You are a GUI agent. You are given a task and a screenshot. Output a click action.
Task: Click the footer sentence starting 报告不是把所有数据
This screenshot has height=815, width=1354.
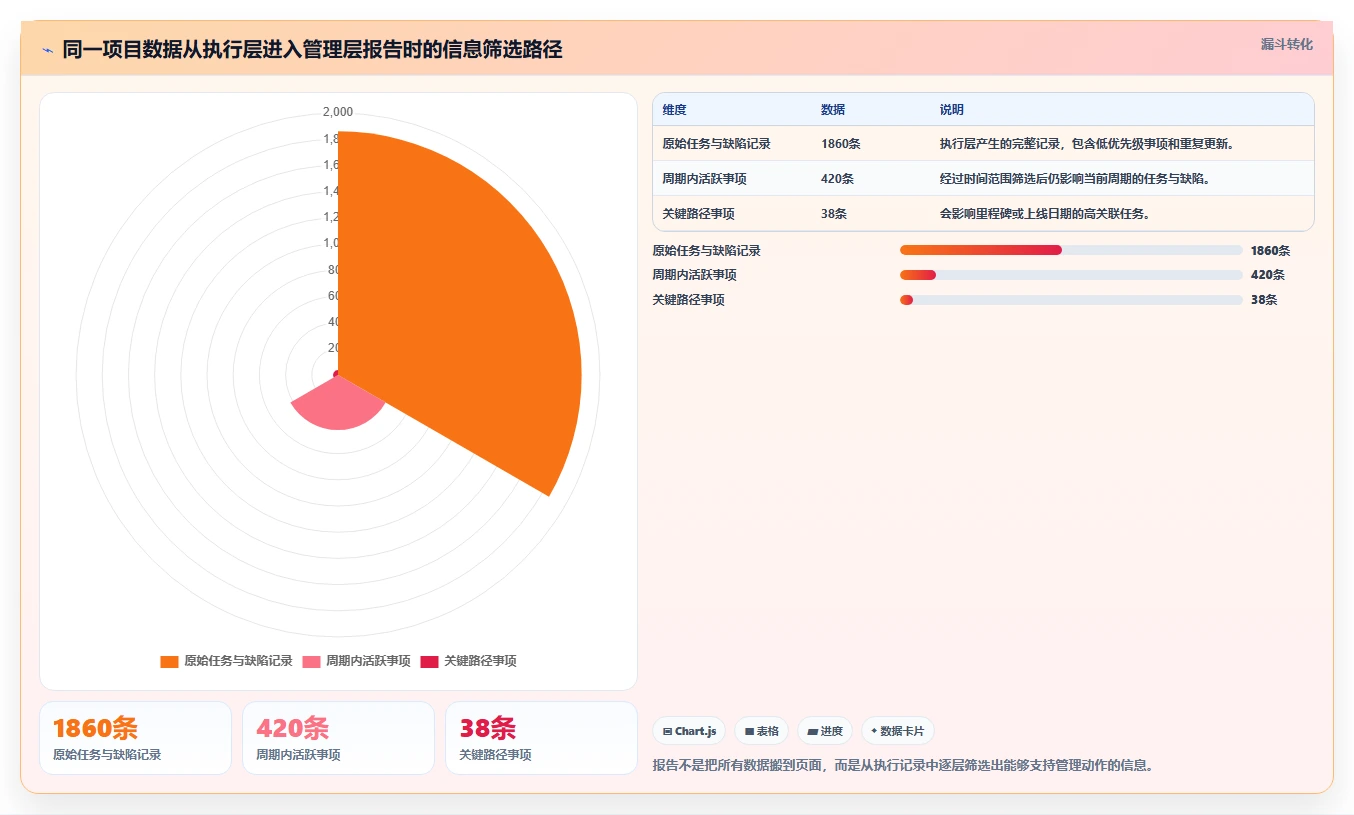[903, 765]
